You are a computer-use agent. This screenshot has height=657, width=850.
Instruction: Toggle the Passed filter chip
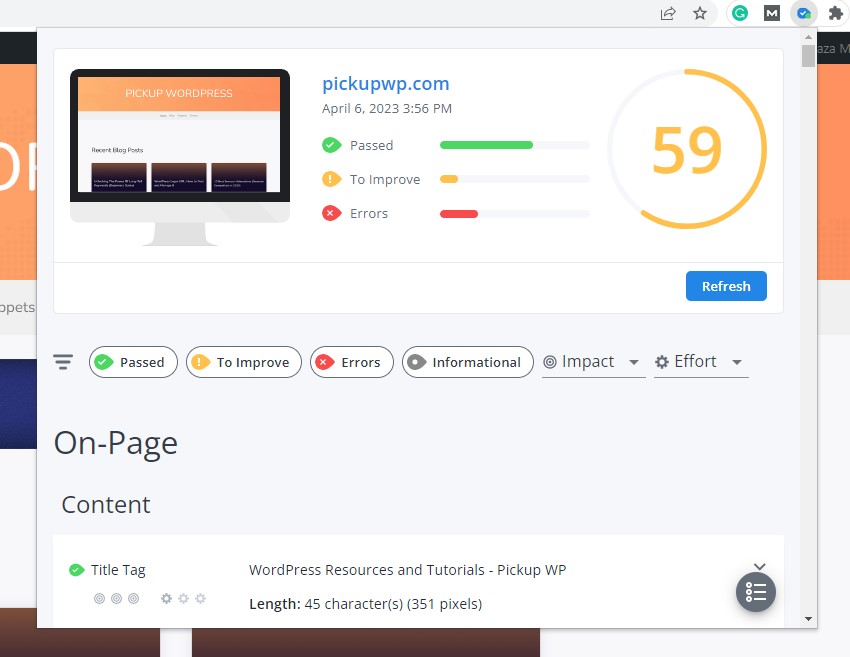[x=133, y=362]
